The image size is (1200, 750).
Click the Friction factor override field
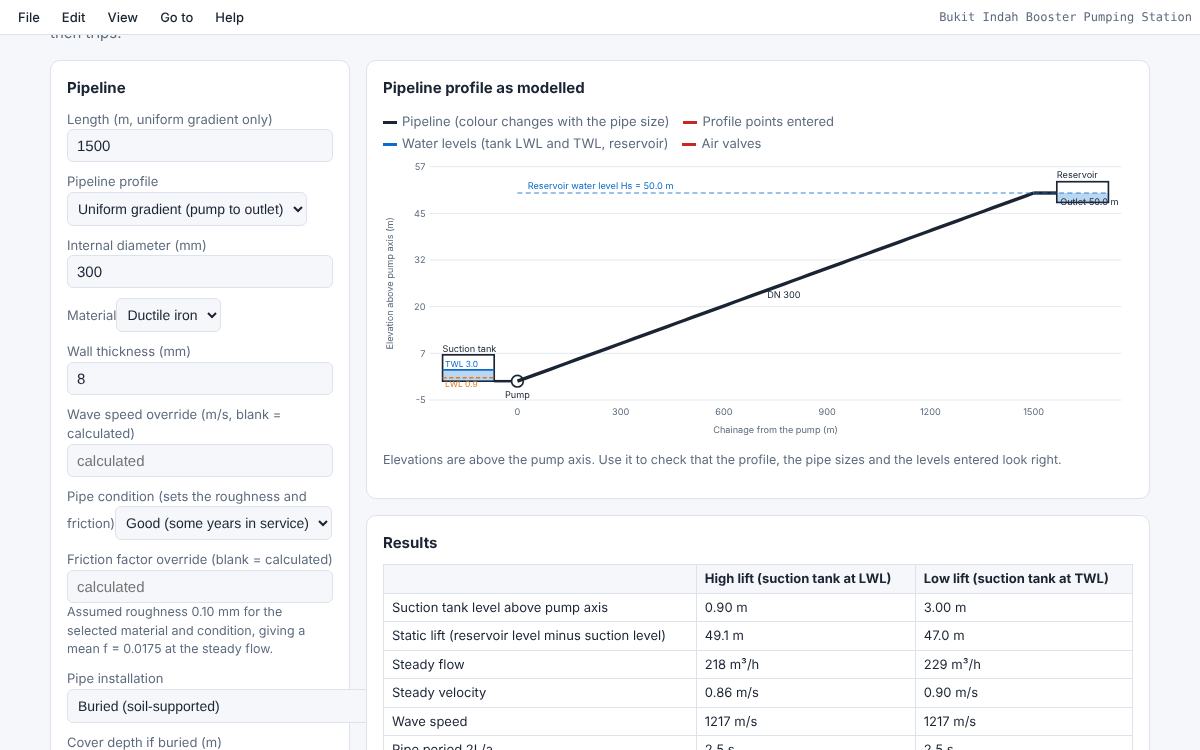[x=200, y=587]
